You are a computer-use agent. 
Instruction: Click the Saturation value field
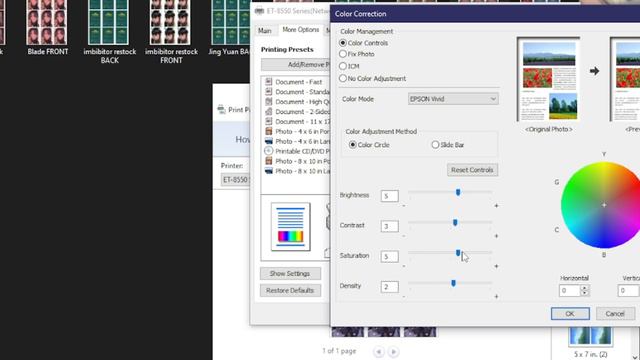click(x=389, y=256)
